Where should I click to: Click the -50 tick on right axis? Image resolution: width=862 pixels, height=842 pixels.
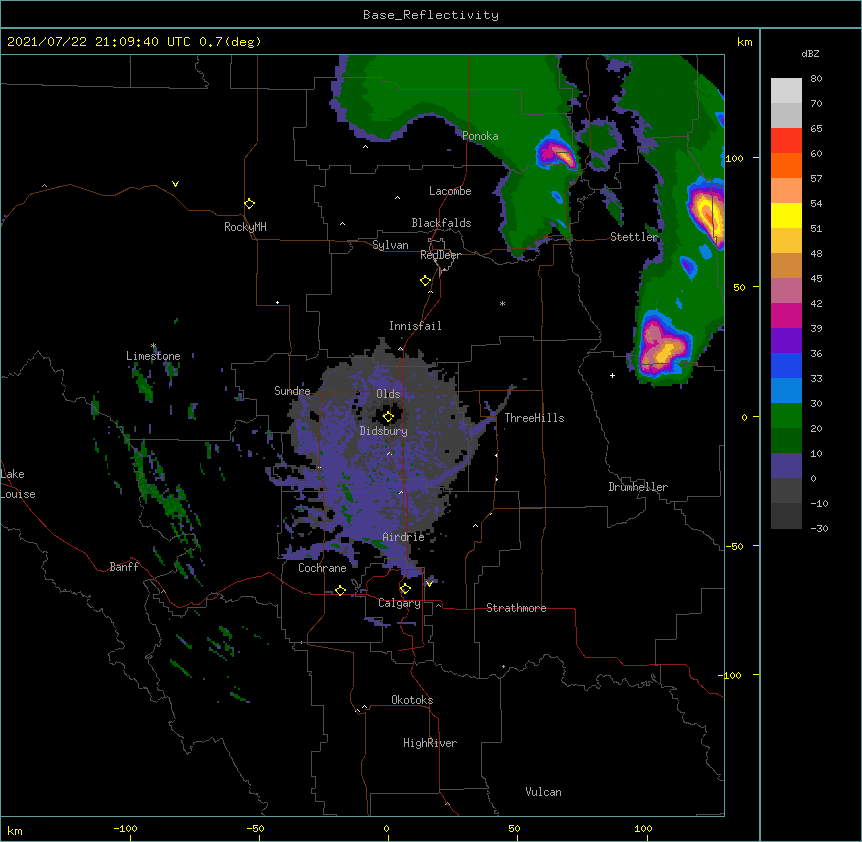coord(734,546)
